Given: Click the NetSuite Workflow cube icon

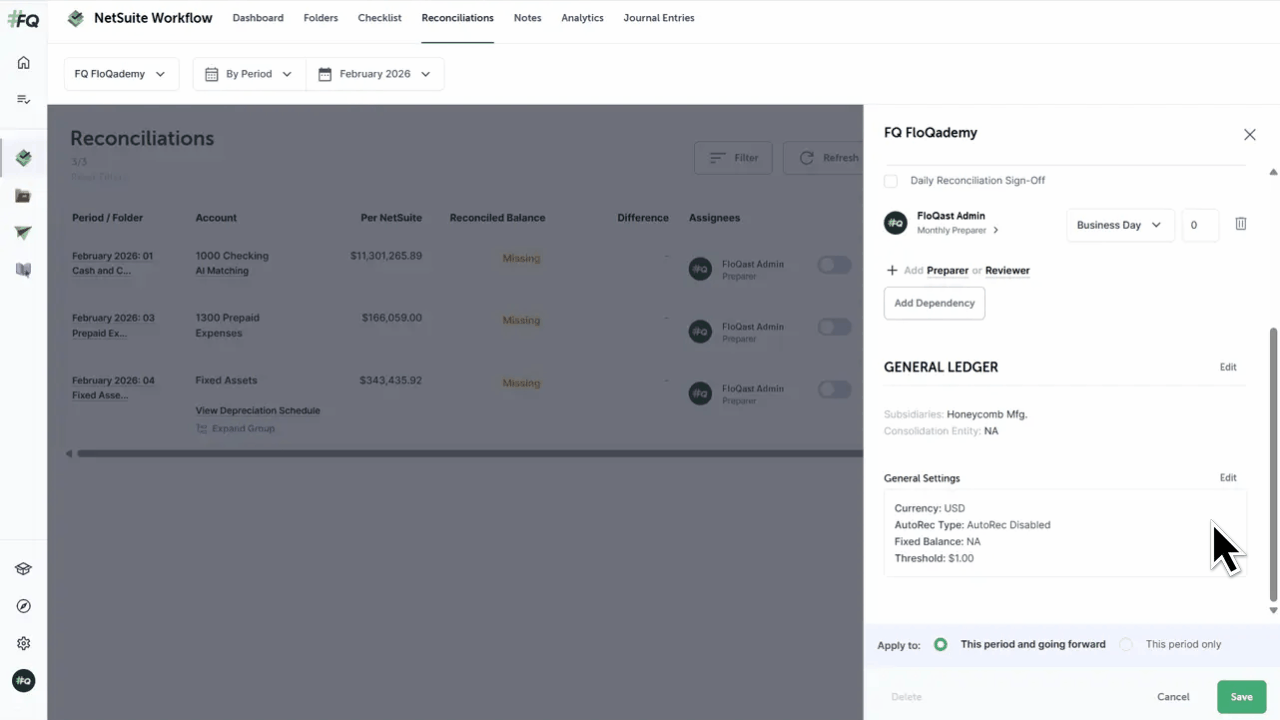Looking at the screenshot, I should point(76,18).
